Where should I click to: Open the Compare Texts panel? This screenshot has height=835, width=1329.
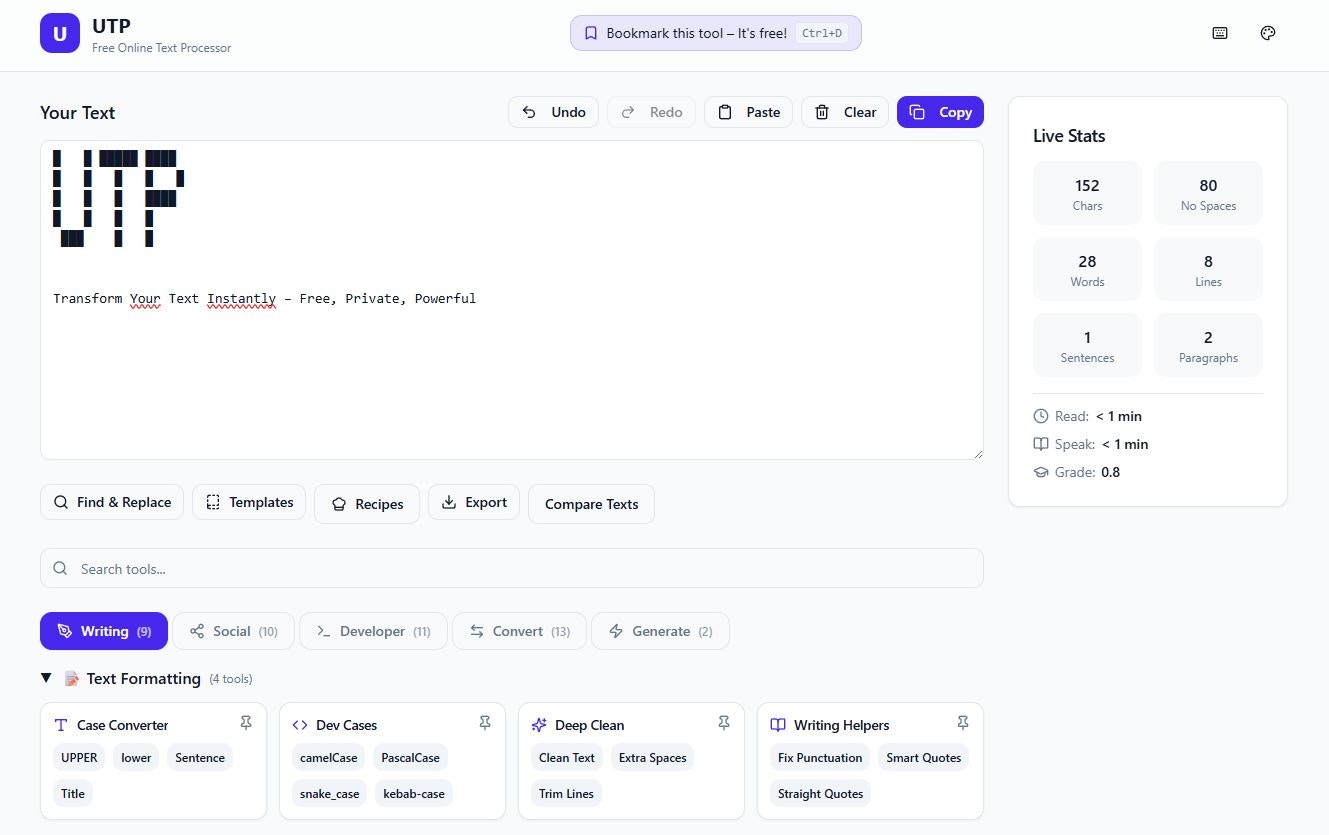pyautogui.click(x=591, y=504)
